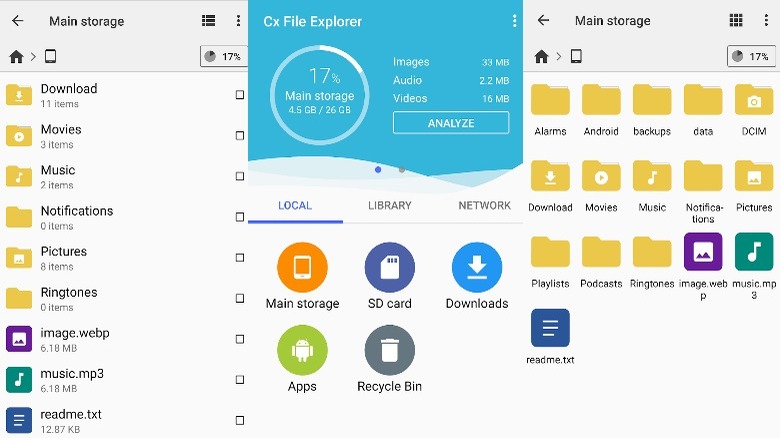
Task: Open music.mp3 in the grid view
Action: [x=754, y=266]
